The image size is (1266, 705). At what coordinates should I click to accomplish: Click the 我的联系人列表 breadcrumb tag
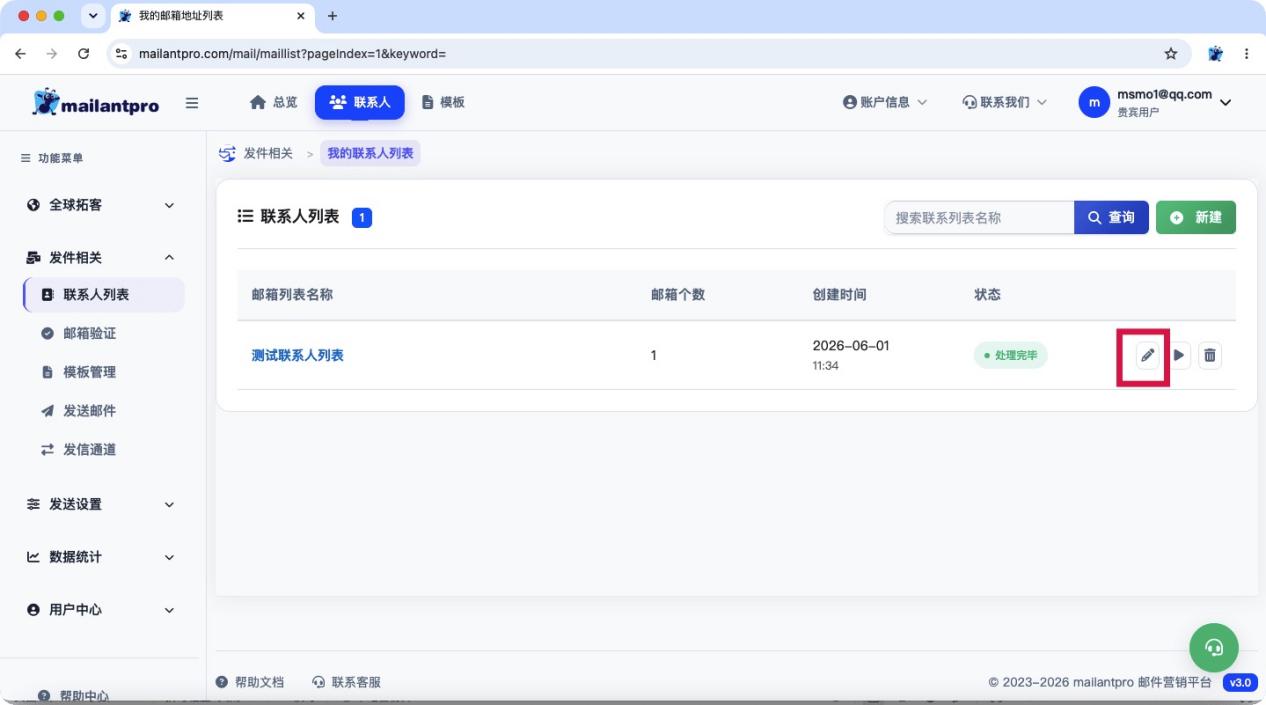[x=371, y=154]
